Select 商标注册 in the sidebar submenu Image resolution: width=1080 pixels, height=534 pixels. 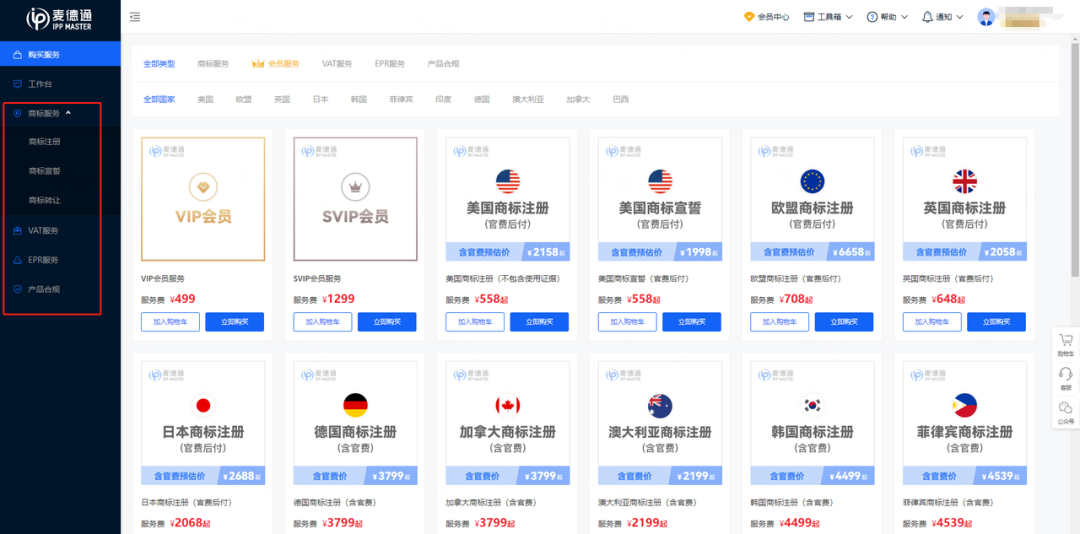click(45, 142)
